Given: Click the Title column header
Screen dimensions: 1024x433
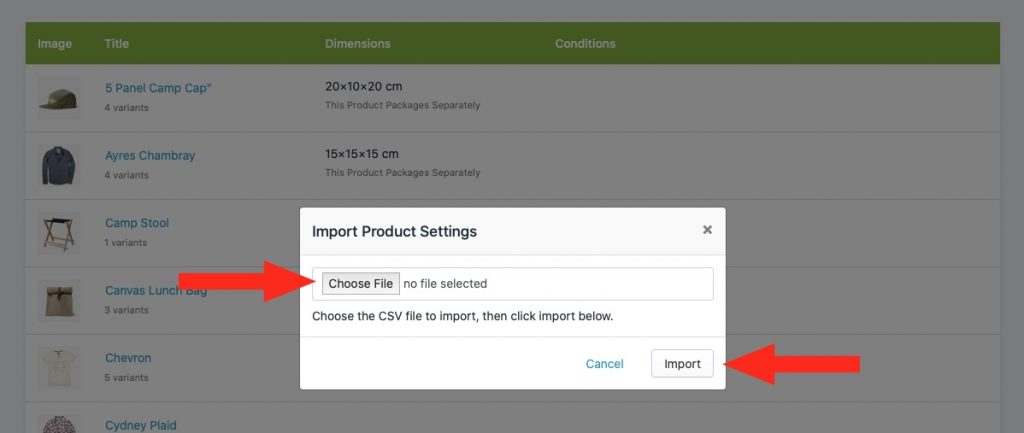Looking at the screenshot, I should tap(116, 44).
